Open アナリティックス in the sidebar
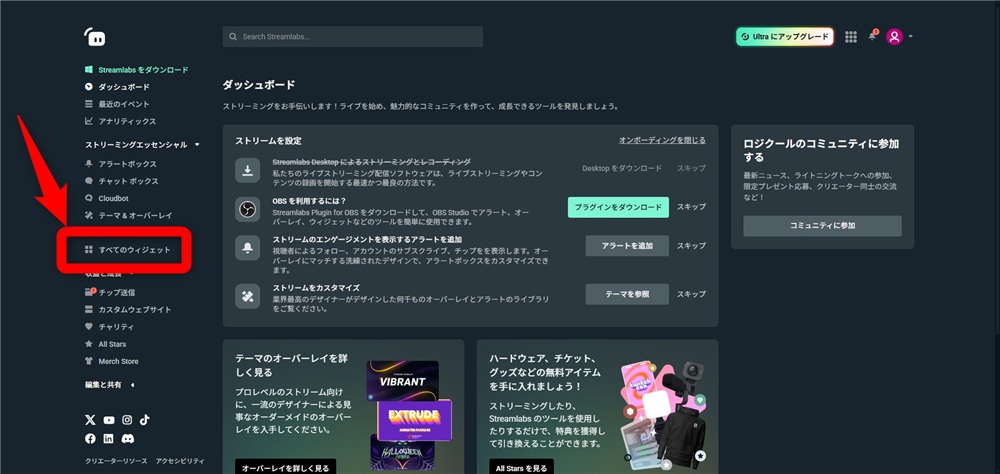1000x474 pixels. [x=128, y=121]
